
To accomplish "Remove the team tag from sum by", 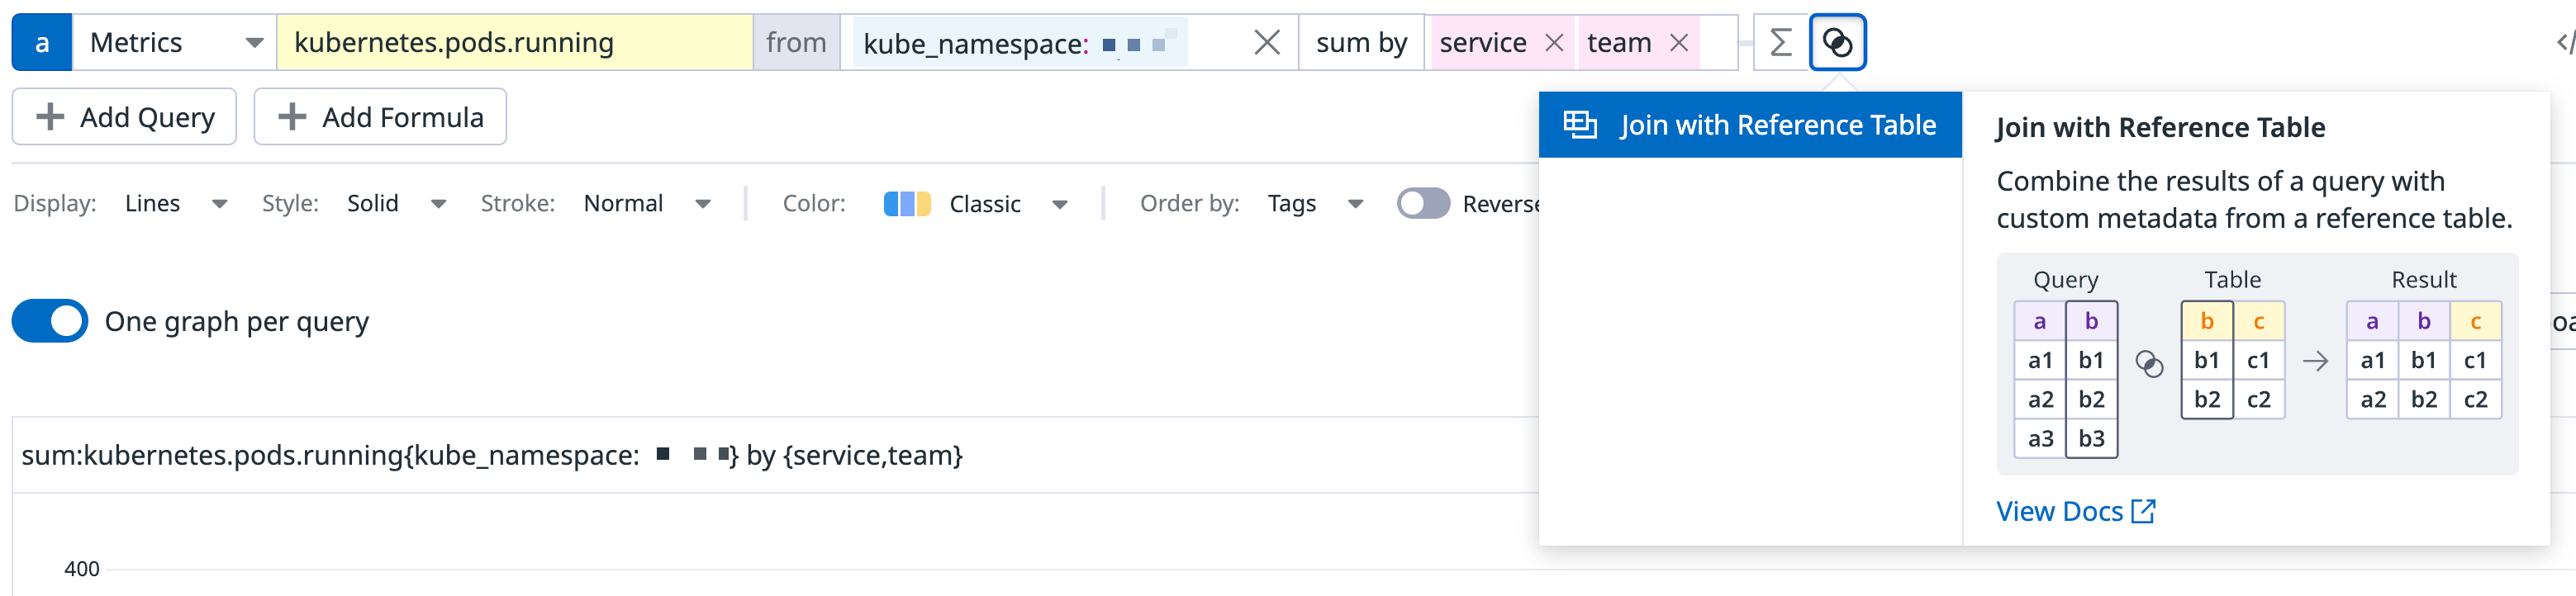I will point(1679,43).
